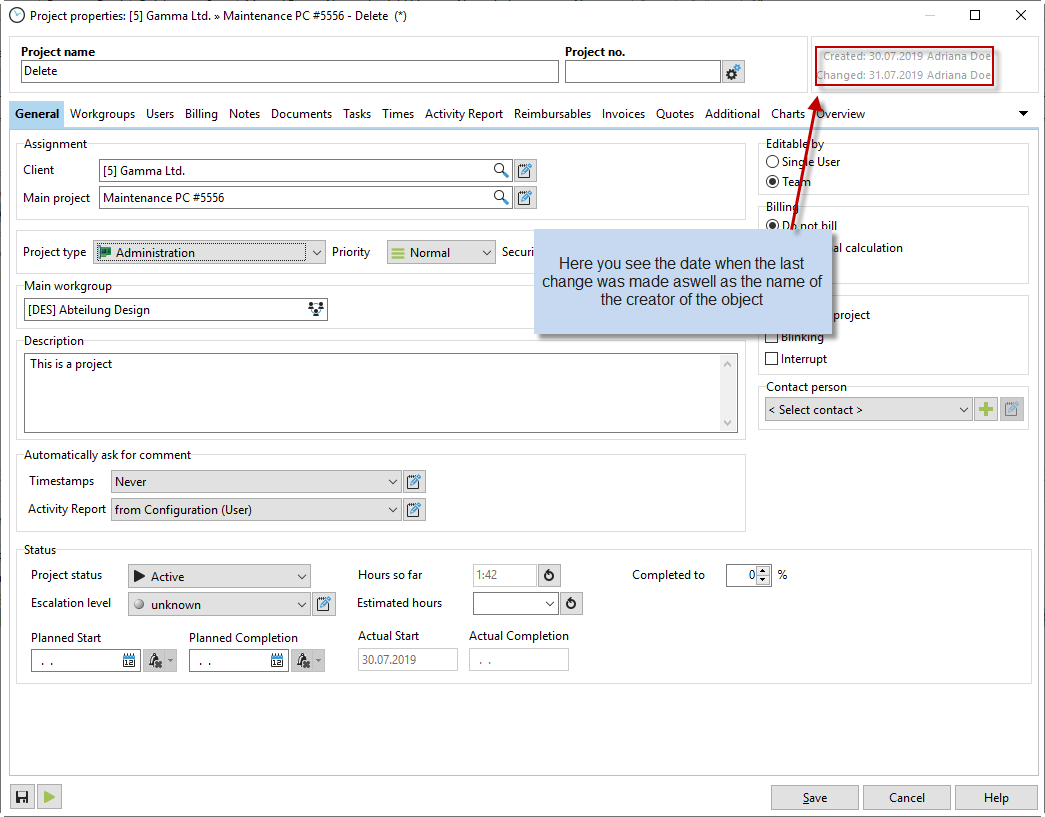Open Planned Start calendar picker

click(x=129, y=661)
